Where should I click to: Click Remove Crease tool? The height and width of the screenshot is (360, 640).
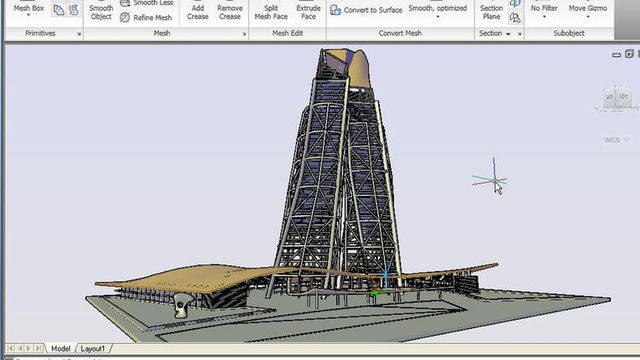coord(229,12)
